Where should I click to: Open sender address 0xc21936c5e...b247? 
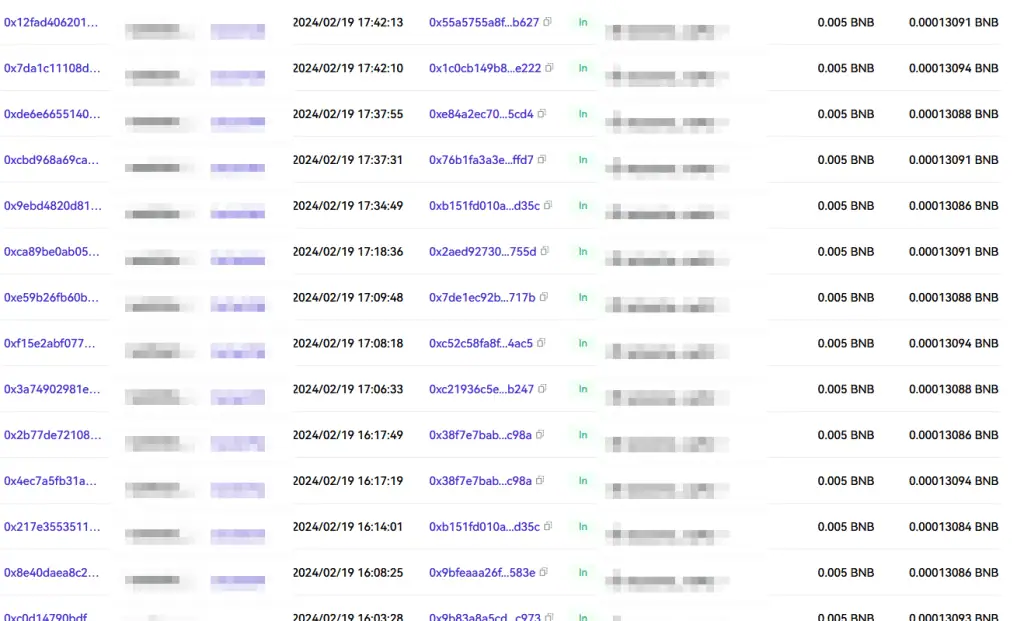tap(481, 390)
